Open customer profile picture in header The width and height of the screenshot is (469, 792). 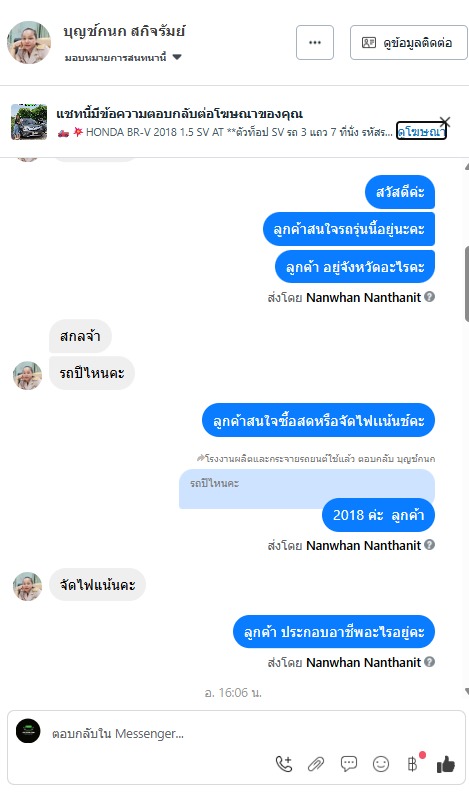pyautogui.click(x=29, y=42)
